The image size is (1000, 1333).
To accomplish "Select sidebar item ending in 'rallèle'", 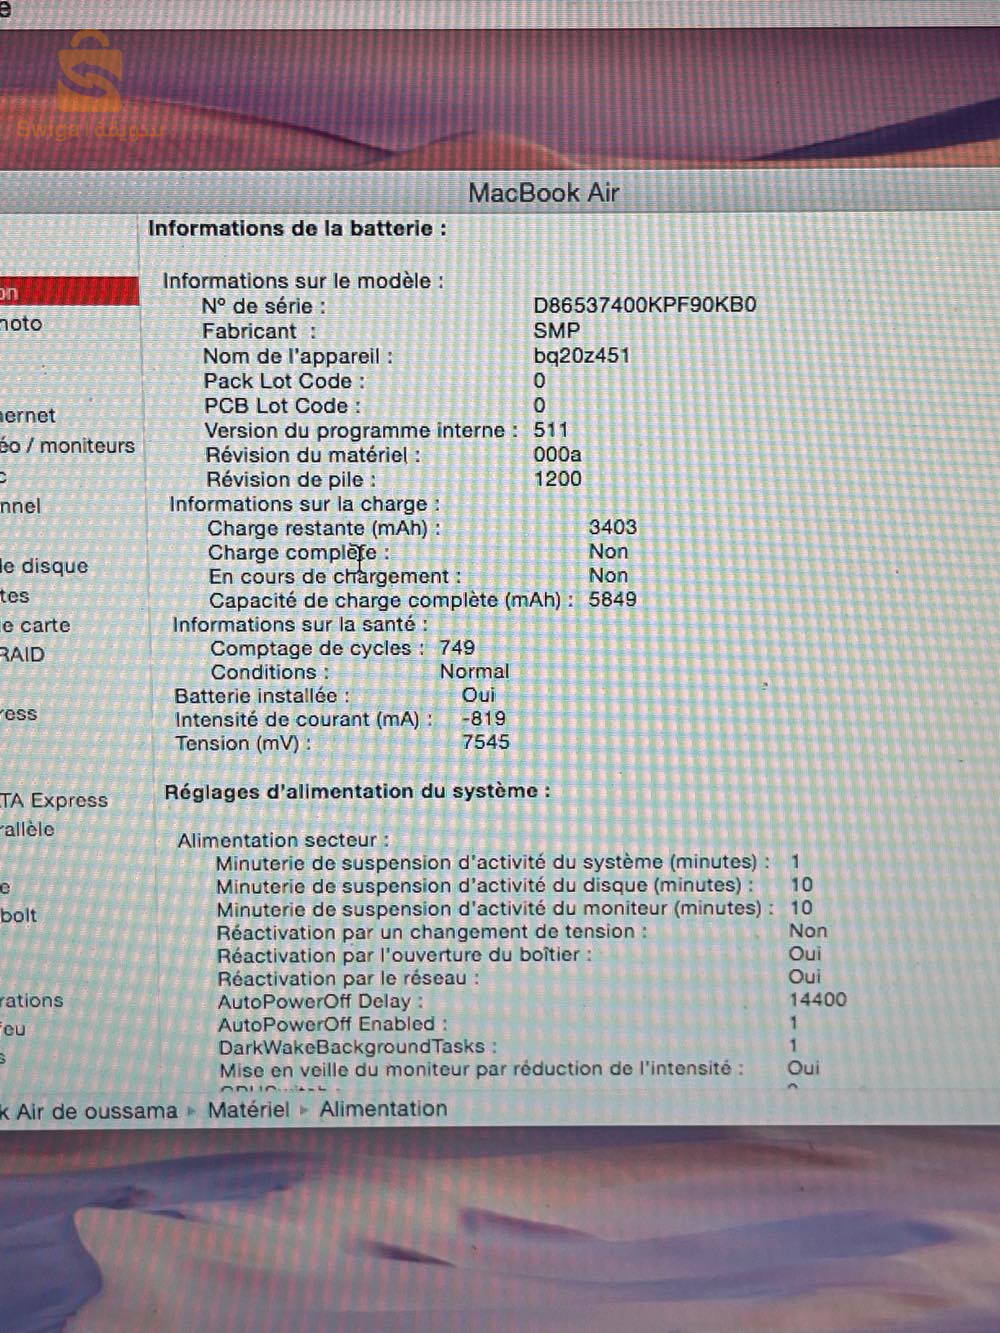I will click(27, 829).
